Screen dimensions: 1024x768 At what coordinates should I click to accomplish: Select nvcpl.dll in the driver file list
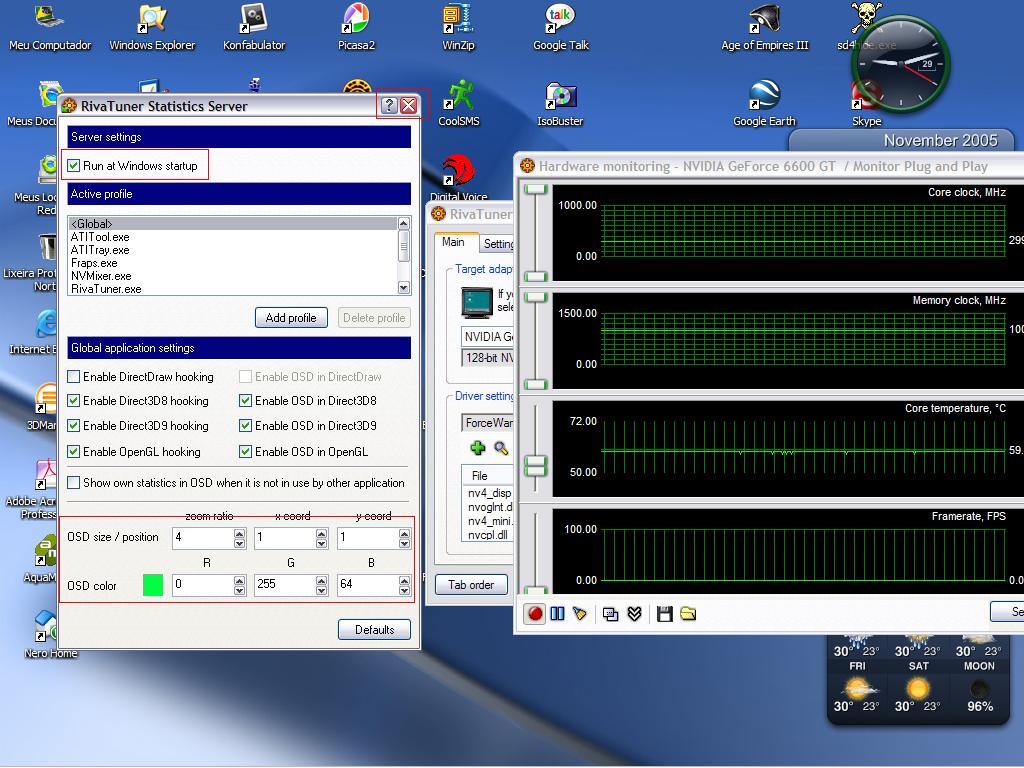coord(488,535)
